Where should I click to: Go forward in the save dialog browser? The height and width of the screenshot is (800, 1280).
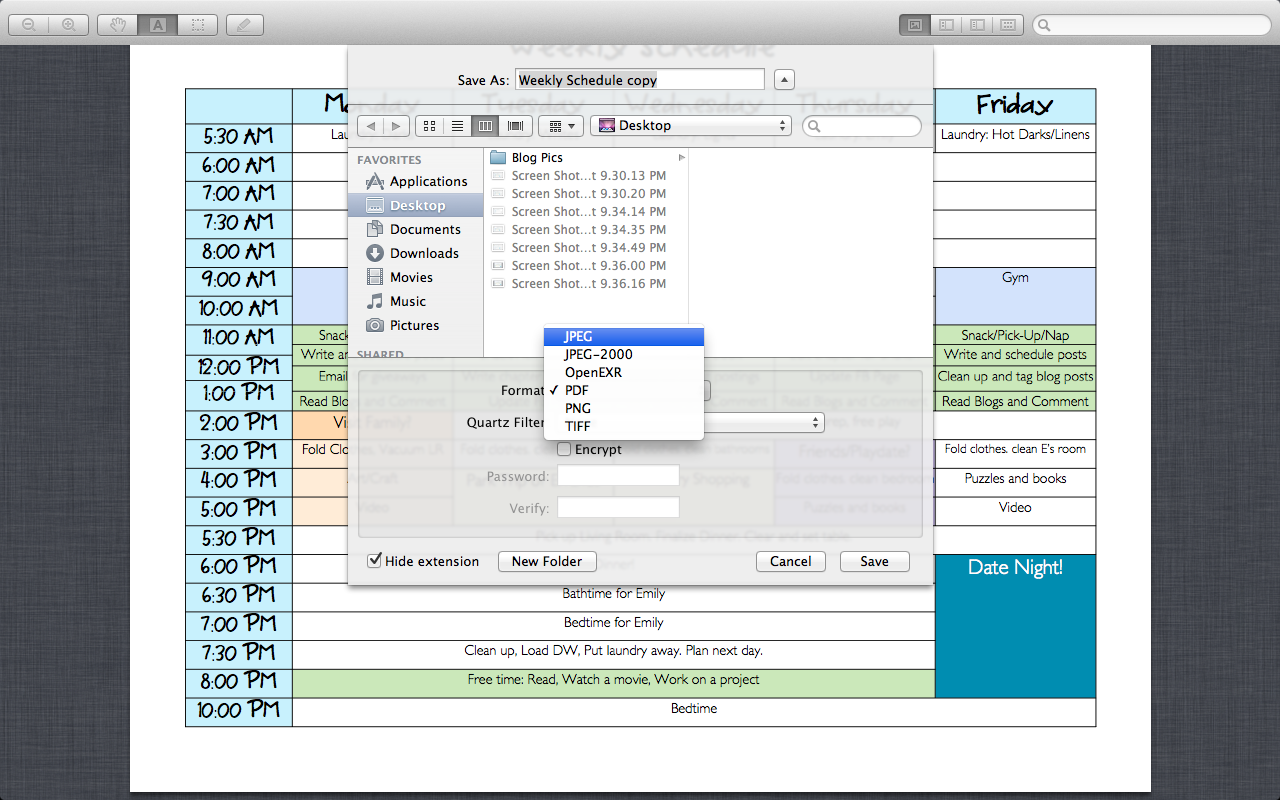(x=397, y=126)
